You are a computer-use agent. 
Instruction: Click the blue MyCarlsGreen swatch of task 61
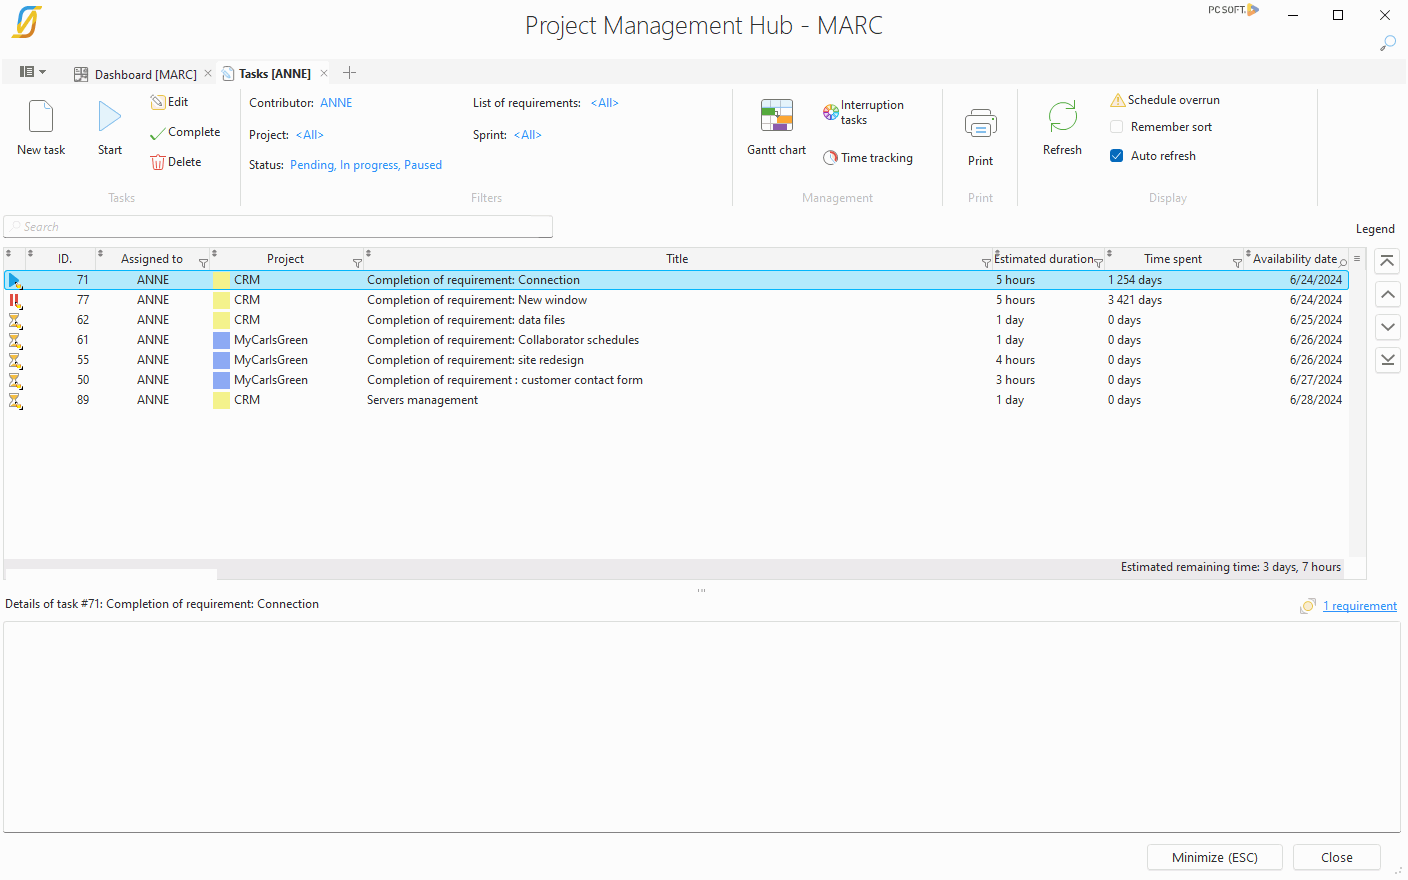coord(221,340)
